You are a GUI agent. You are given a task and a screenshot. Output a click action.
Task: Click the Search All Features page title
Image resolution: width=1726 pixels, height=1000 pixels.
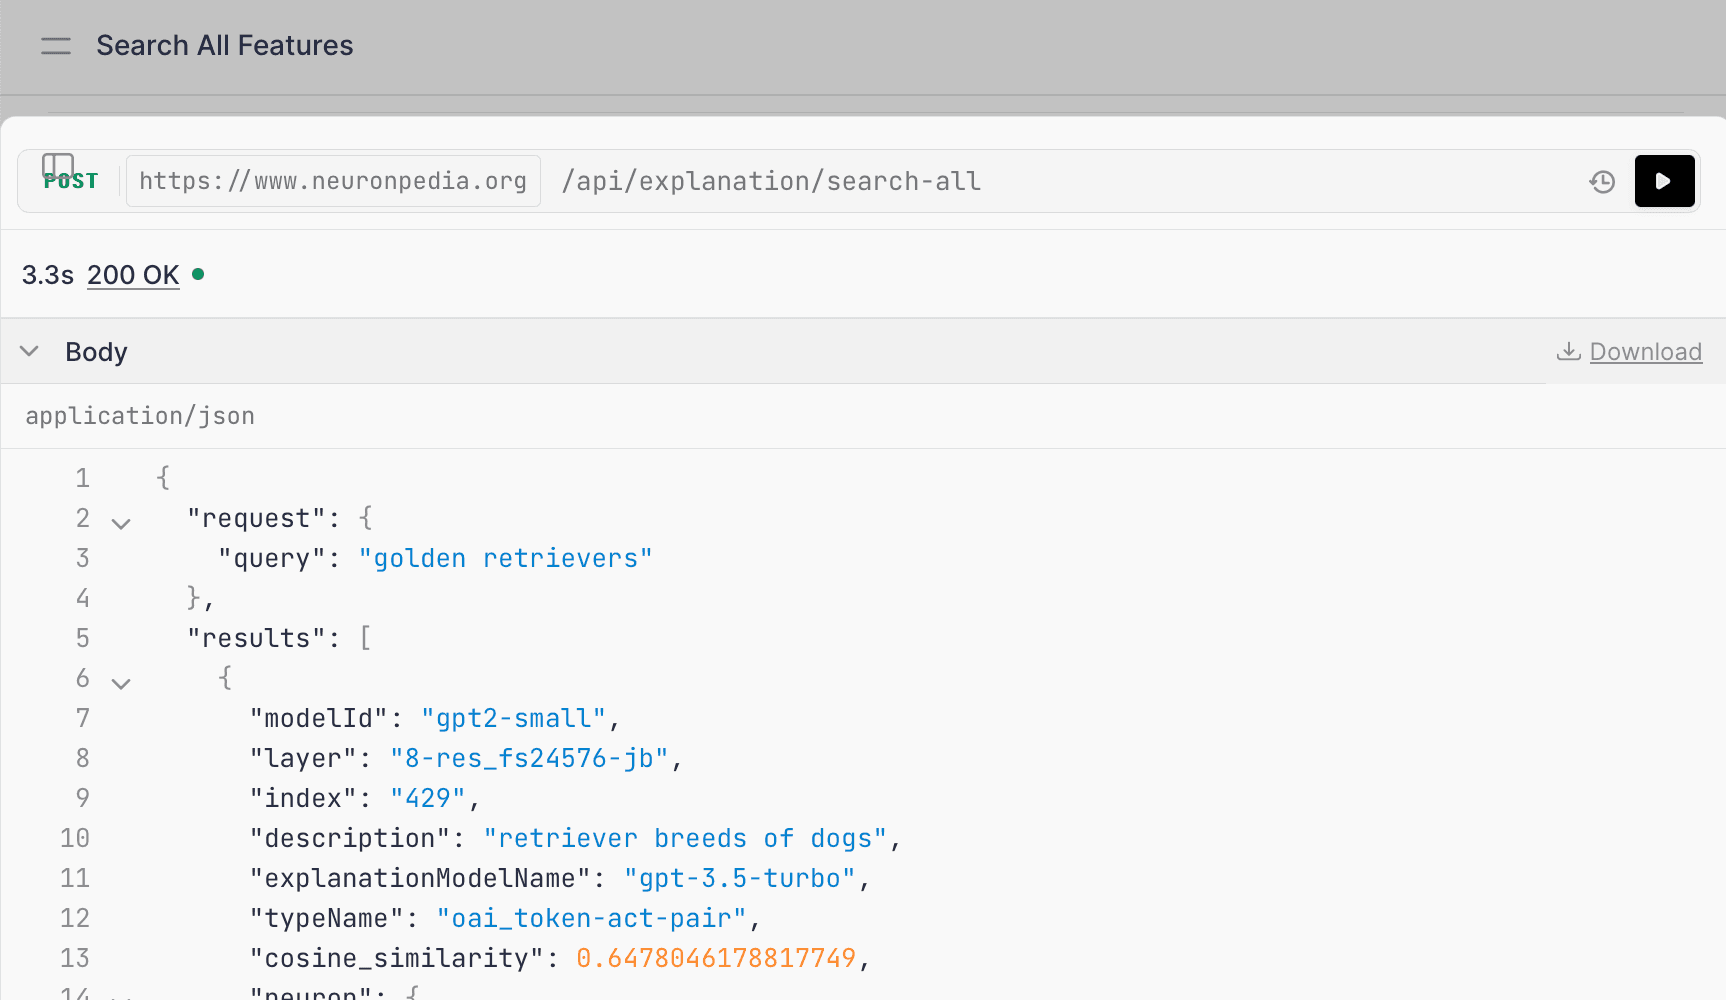point(225,46)
